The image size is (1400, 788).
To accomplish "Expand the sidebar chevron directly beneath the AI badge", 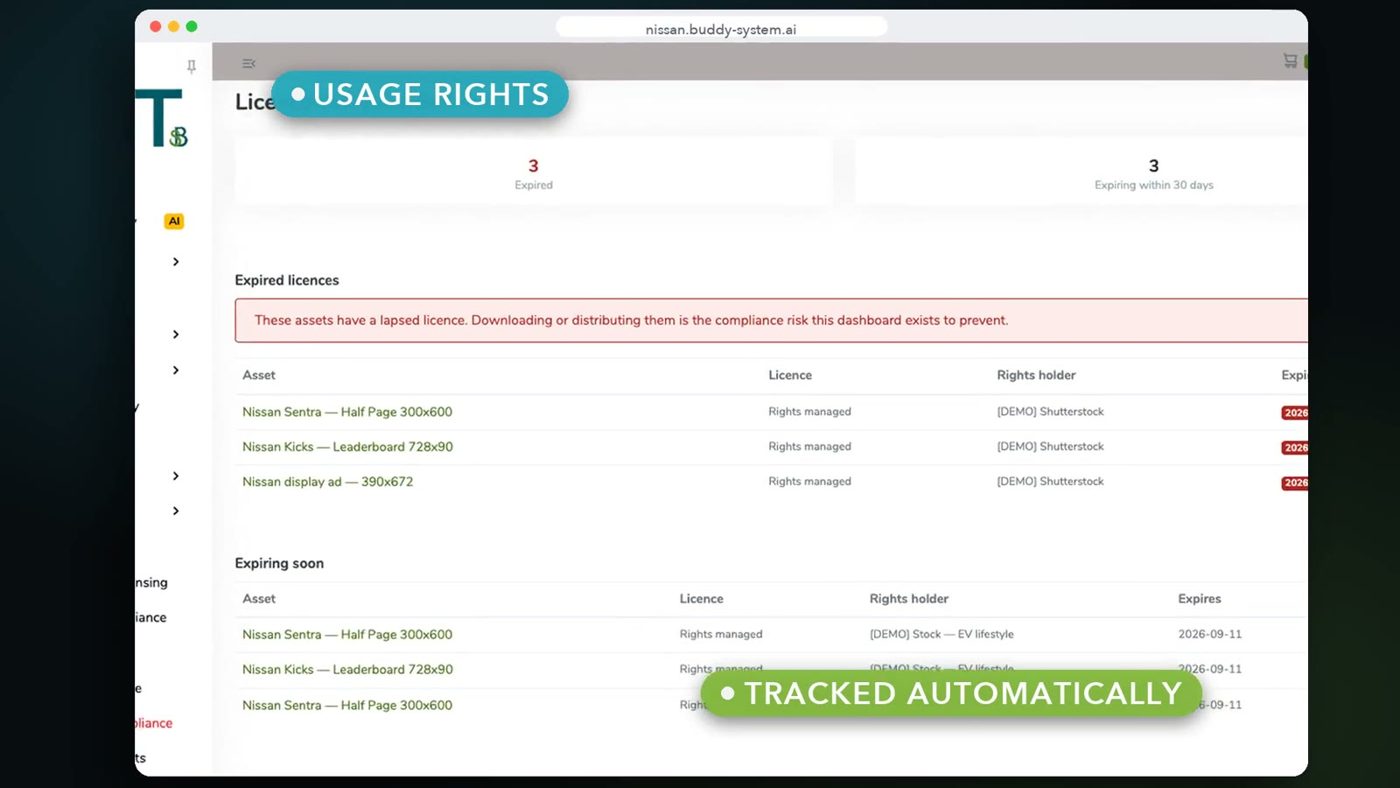I will pos(176,262).
